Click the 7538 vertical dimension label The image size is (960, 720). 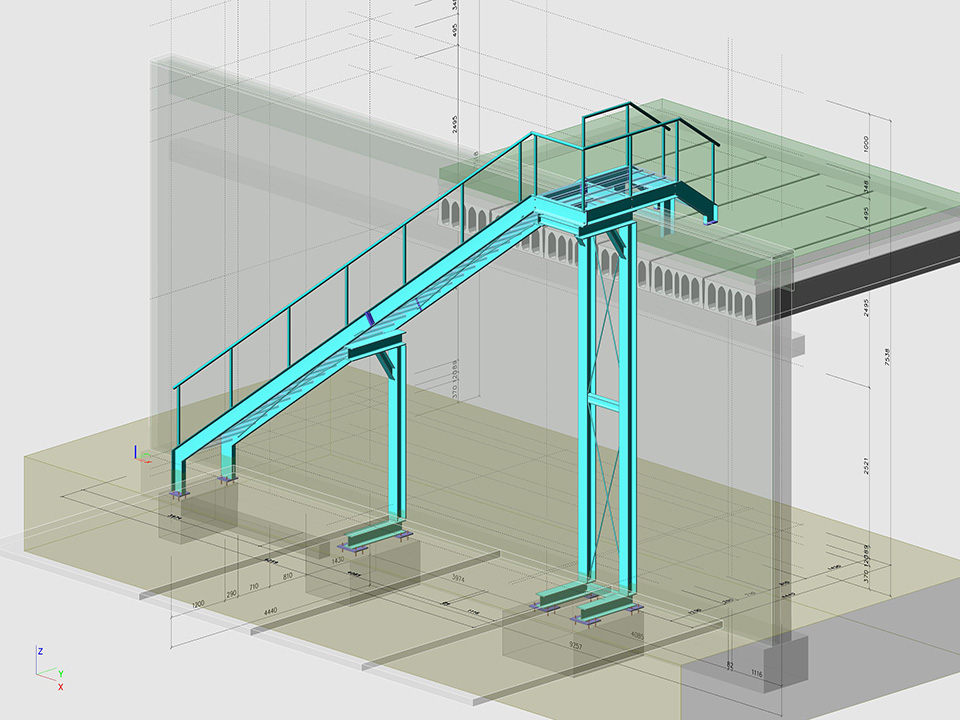click(887, 357)
